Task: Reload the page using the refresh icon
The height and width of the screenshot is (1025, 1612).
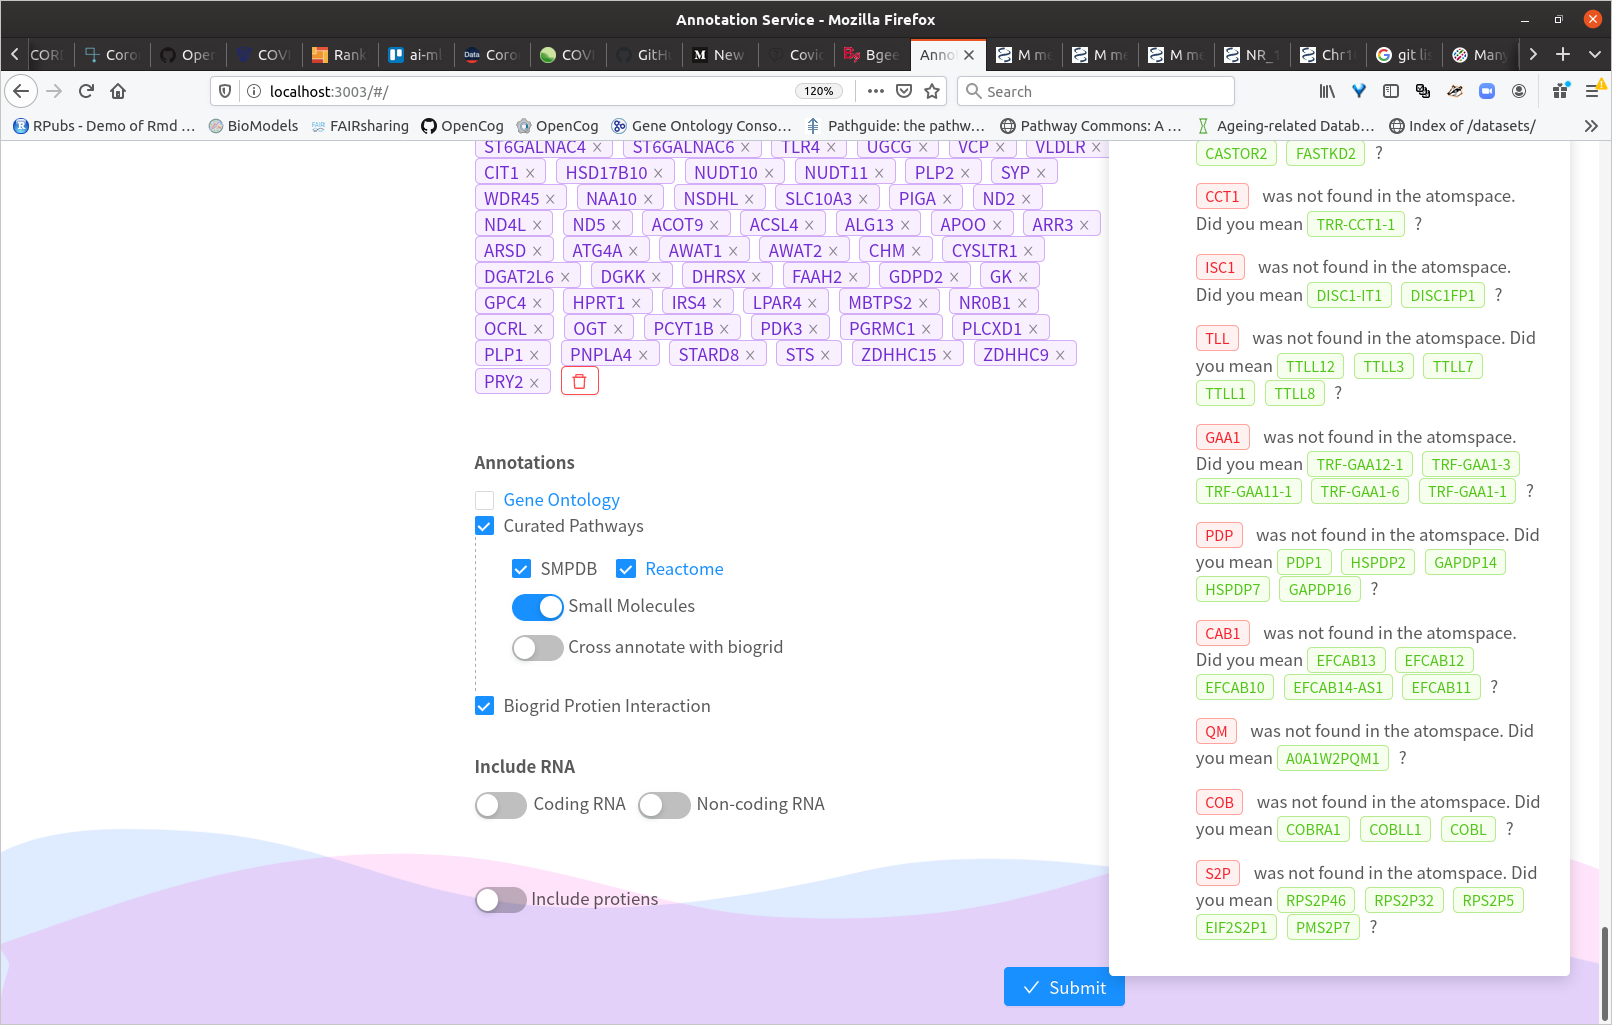Action: click(x=85, y=91)
